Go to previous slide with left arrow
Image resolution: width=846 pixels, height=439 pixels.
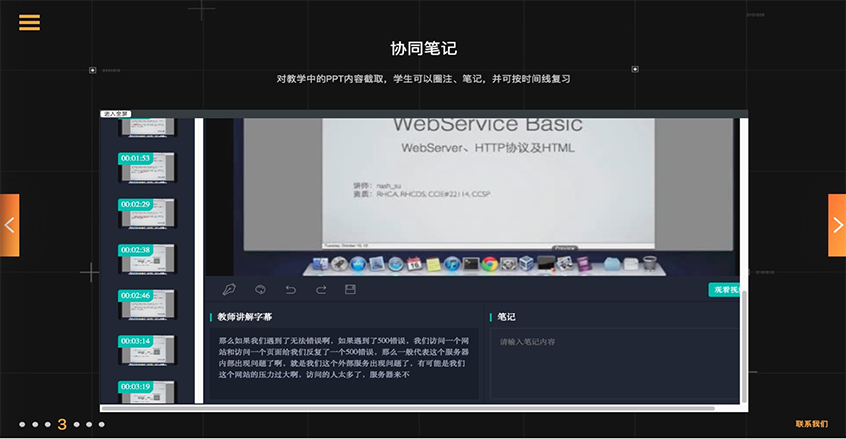[x=9, y=225]
